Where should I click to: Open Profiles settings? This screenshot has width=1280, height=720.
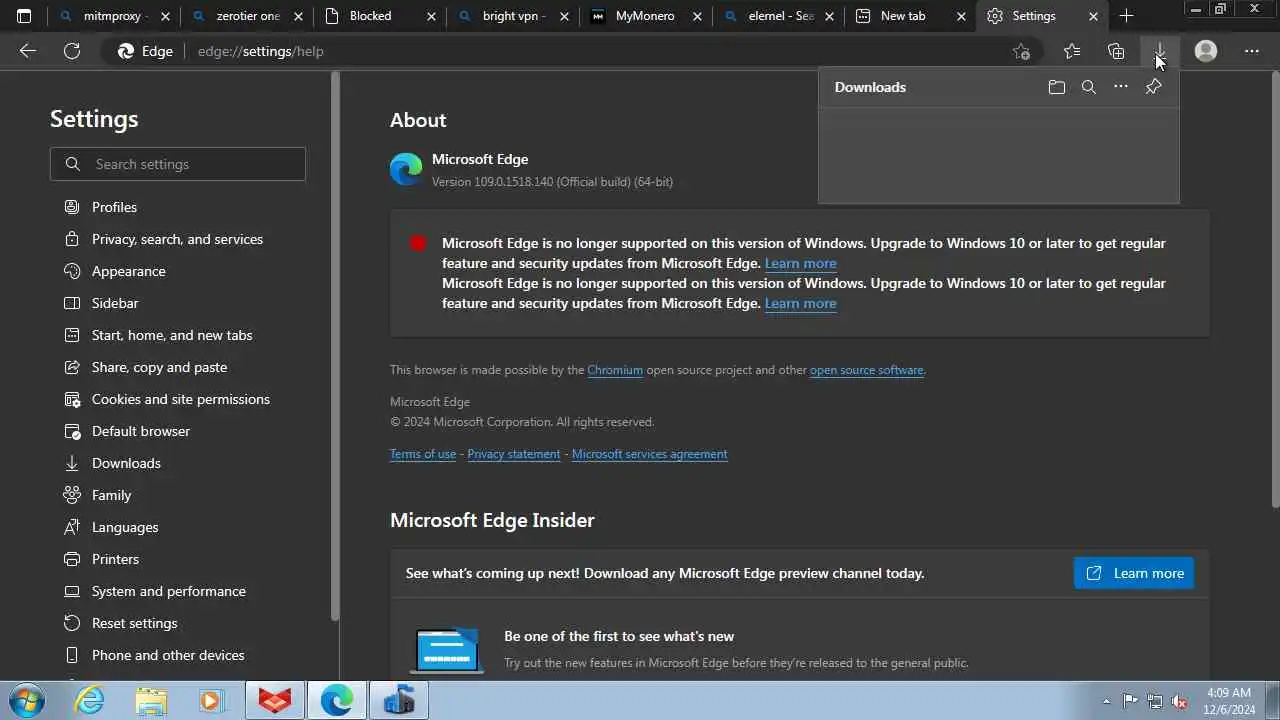(114, 207)
